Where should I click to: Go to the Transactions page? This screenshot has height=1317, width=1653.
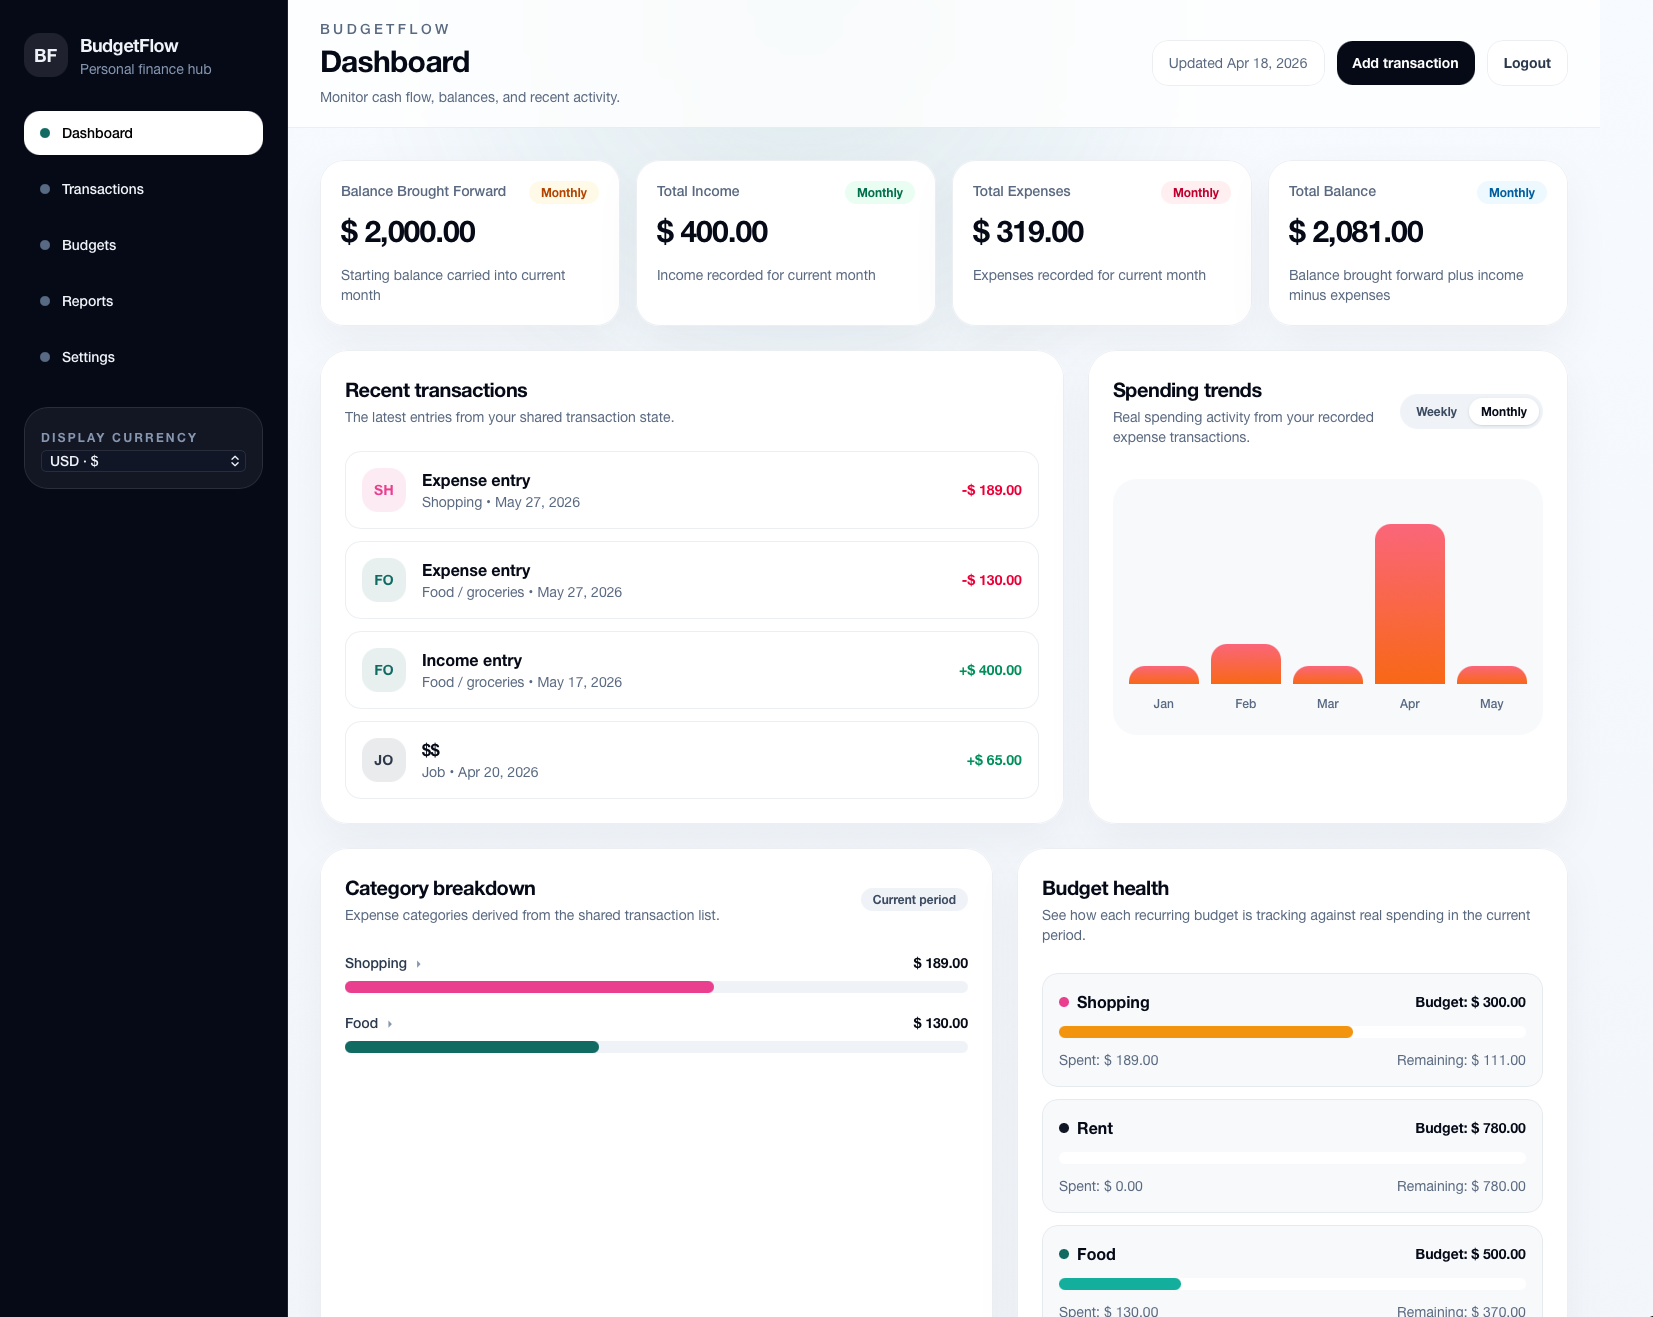tap(143, 189)
